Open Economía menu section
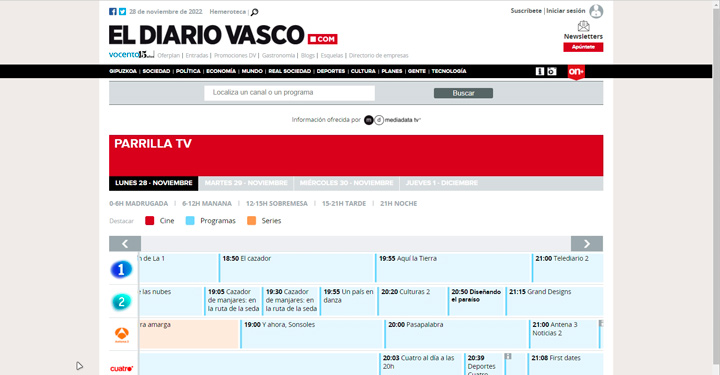 tap(221, 71)
